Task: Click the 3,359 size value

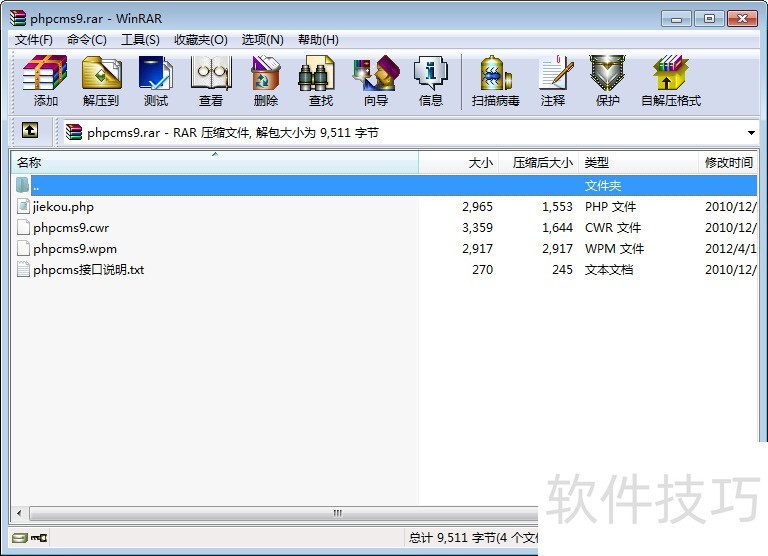Action: click(x=477, y=228)
